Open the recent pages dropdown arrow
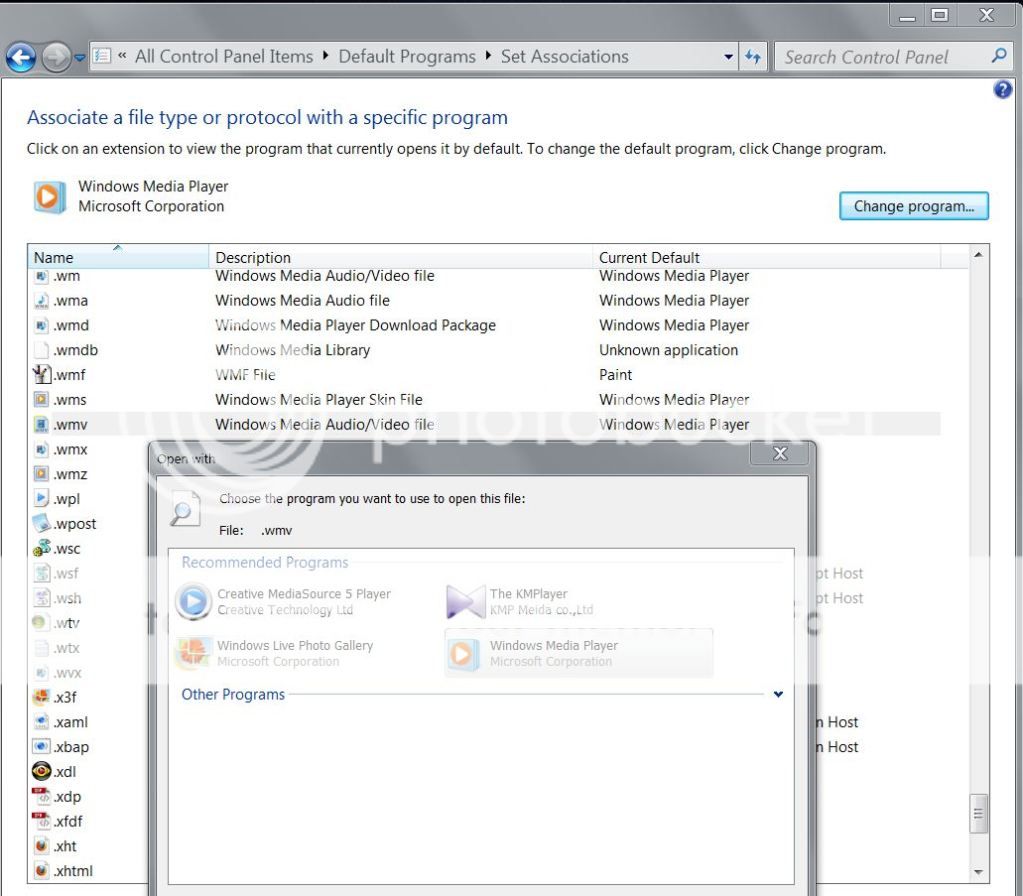This screenshot has width=1023, height=896. [80, 57]
